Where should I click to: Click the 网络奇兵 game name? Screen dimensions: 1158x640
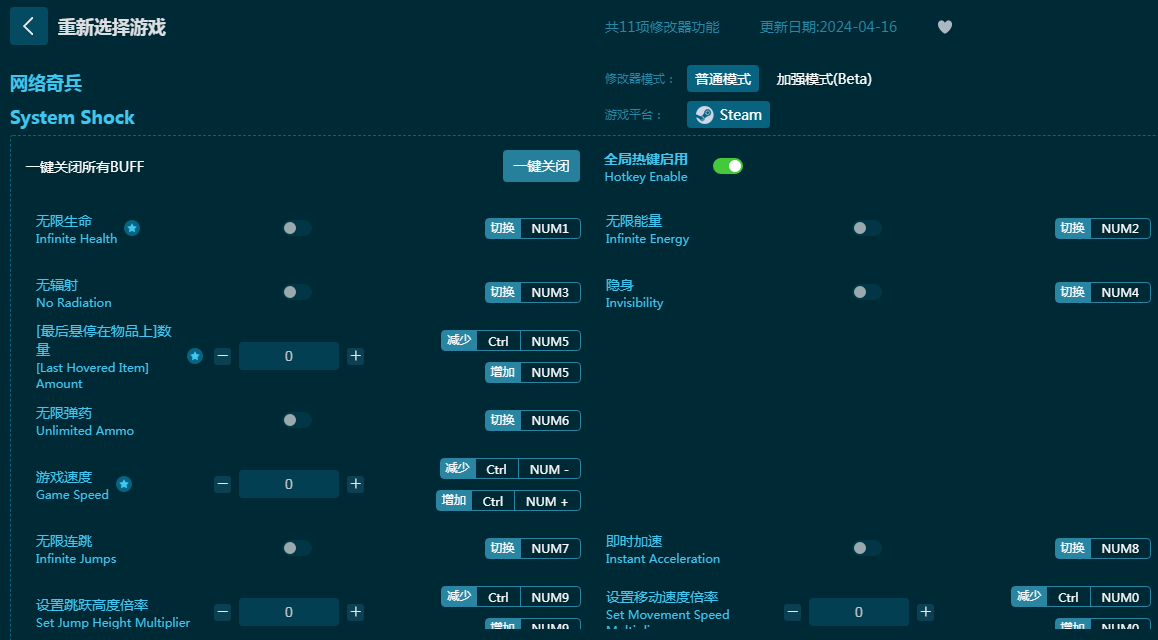coord(46,83)
